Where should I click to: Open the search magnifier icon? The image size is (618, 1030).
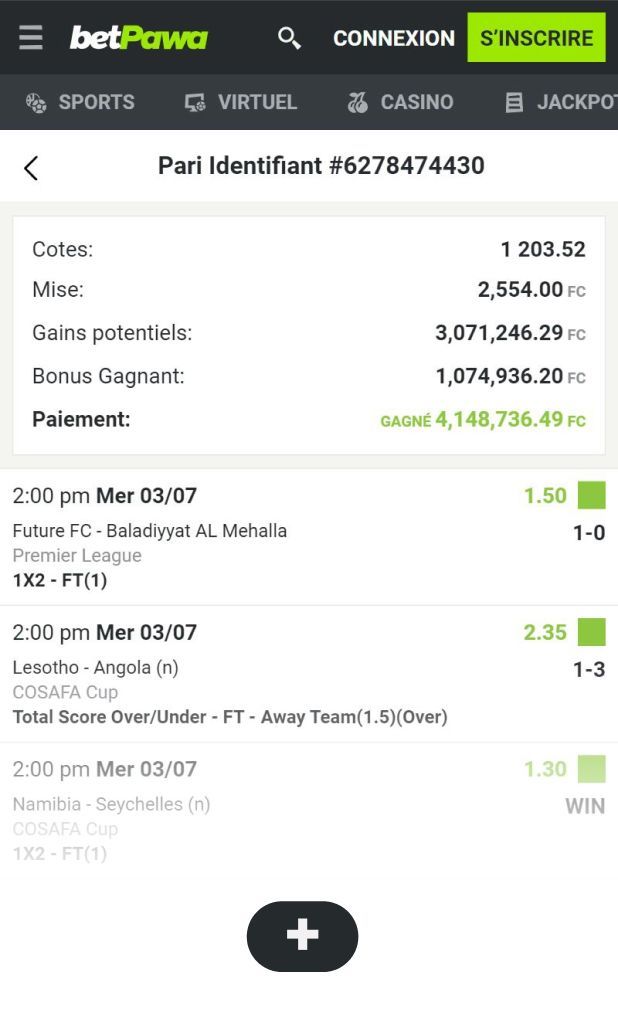point(289,38)
